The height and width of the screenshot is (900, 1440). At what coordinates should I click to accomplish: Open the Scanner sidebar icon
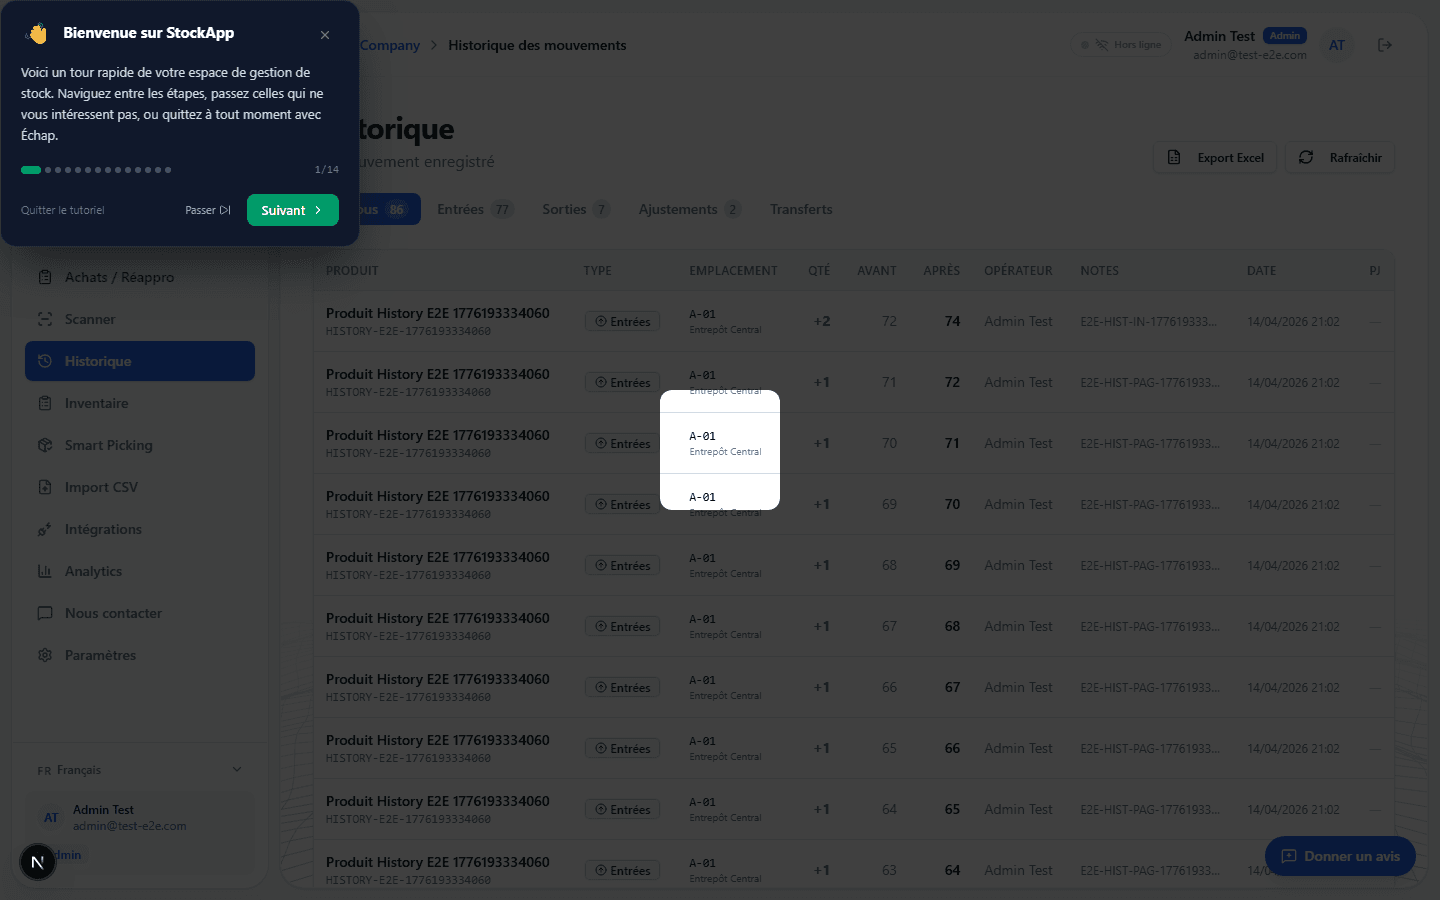tap(45, 319)
